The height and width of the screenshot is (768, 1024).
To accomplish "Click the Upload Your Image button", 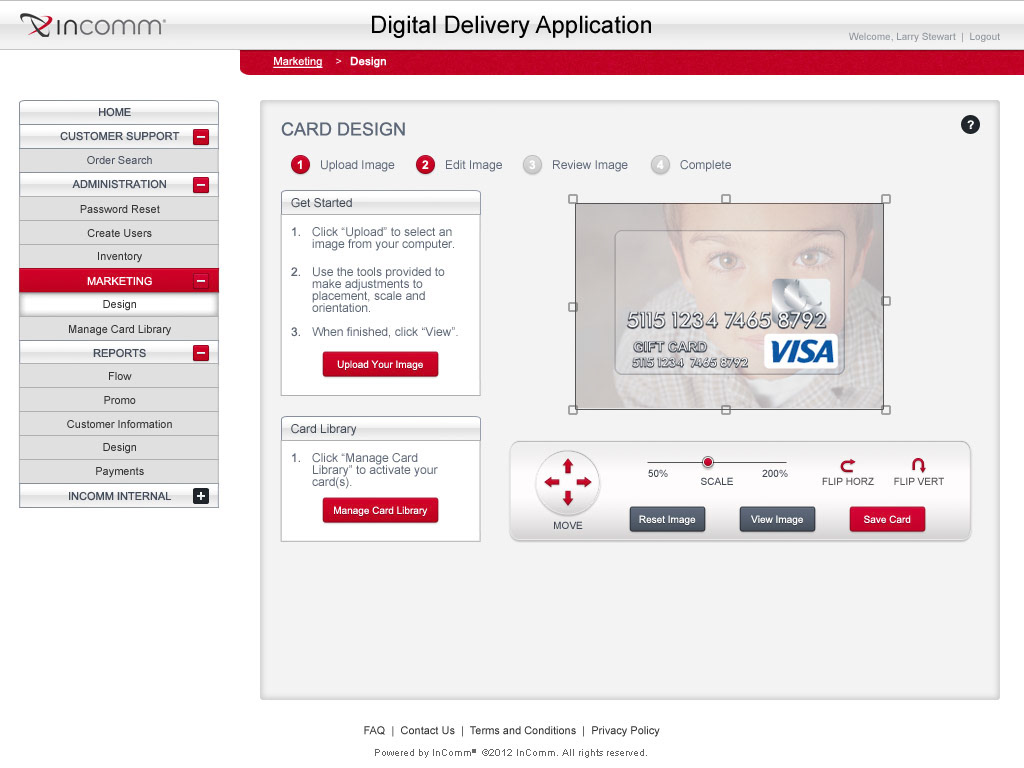I will (380, 364).
